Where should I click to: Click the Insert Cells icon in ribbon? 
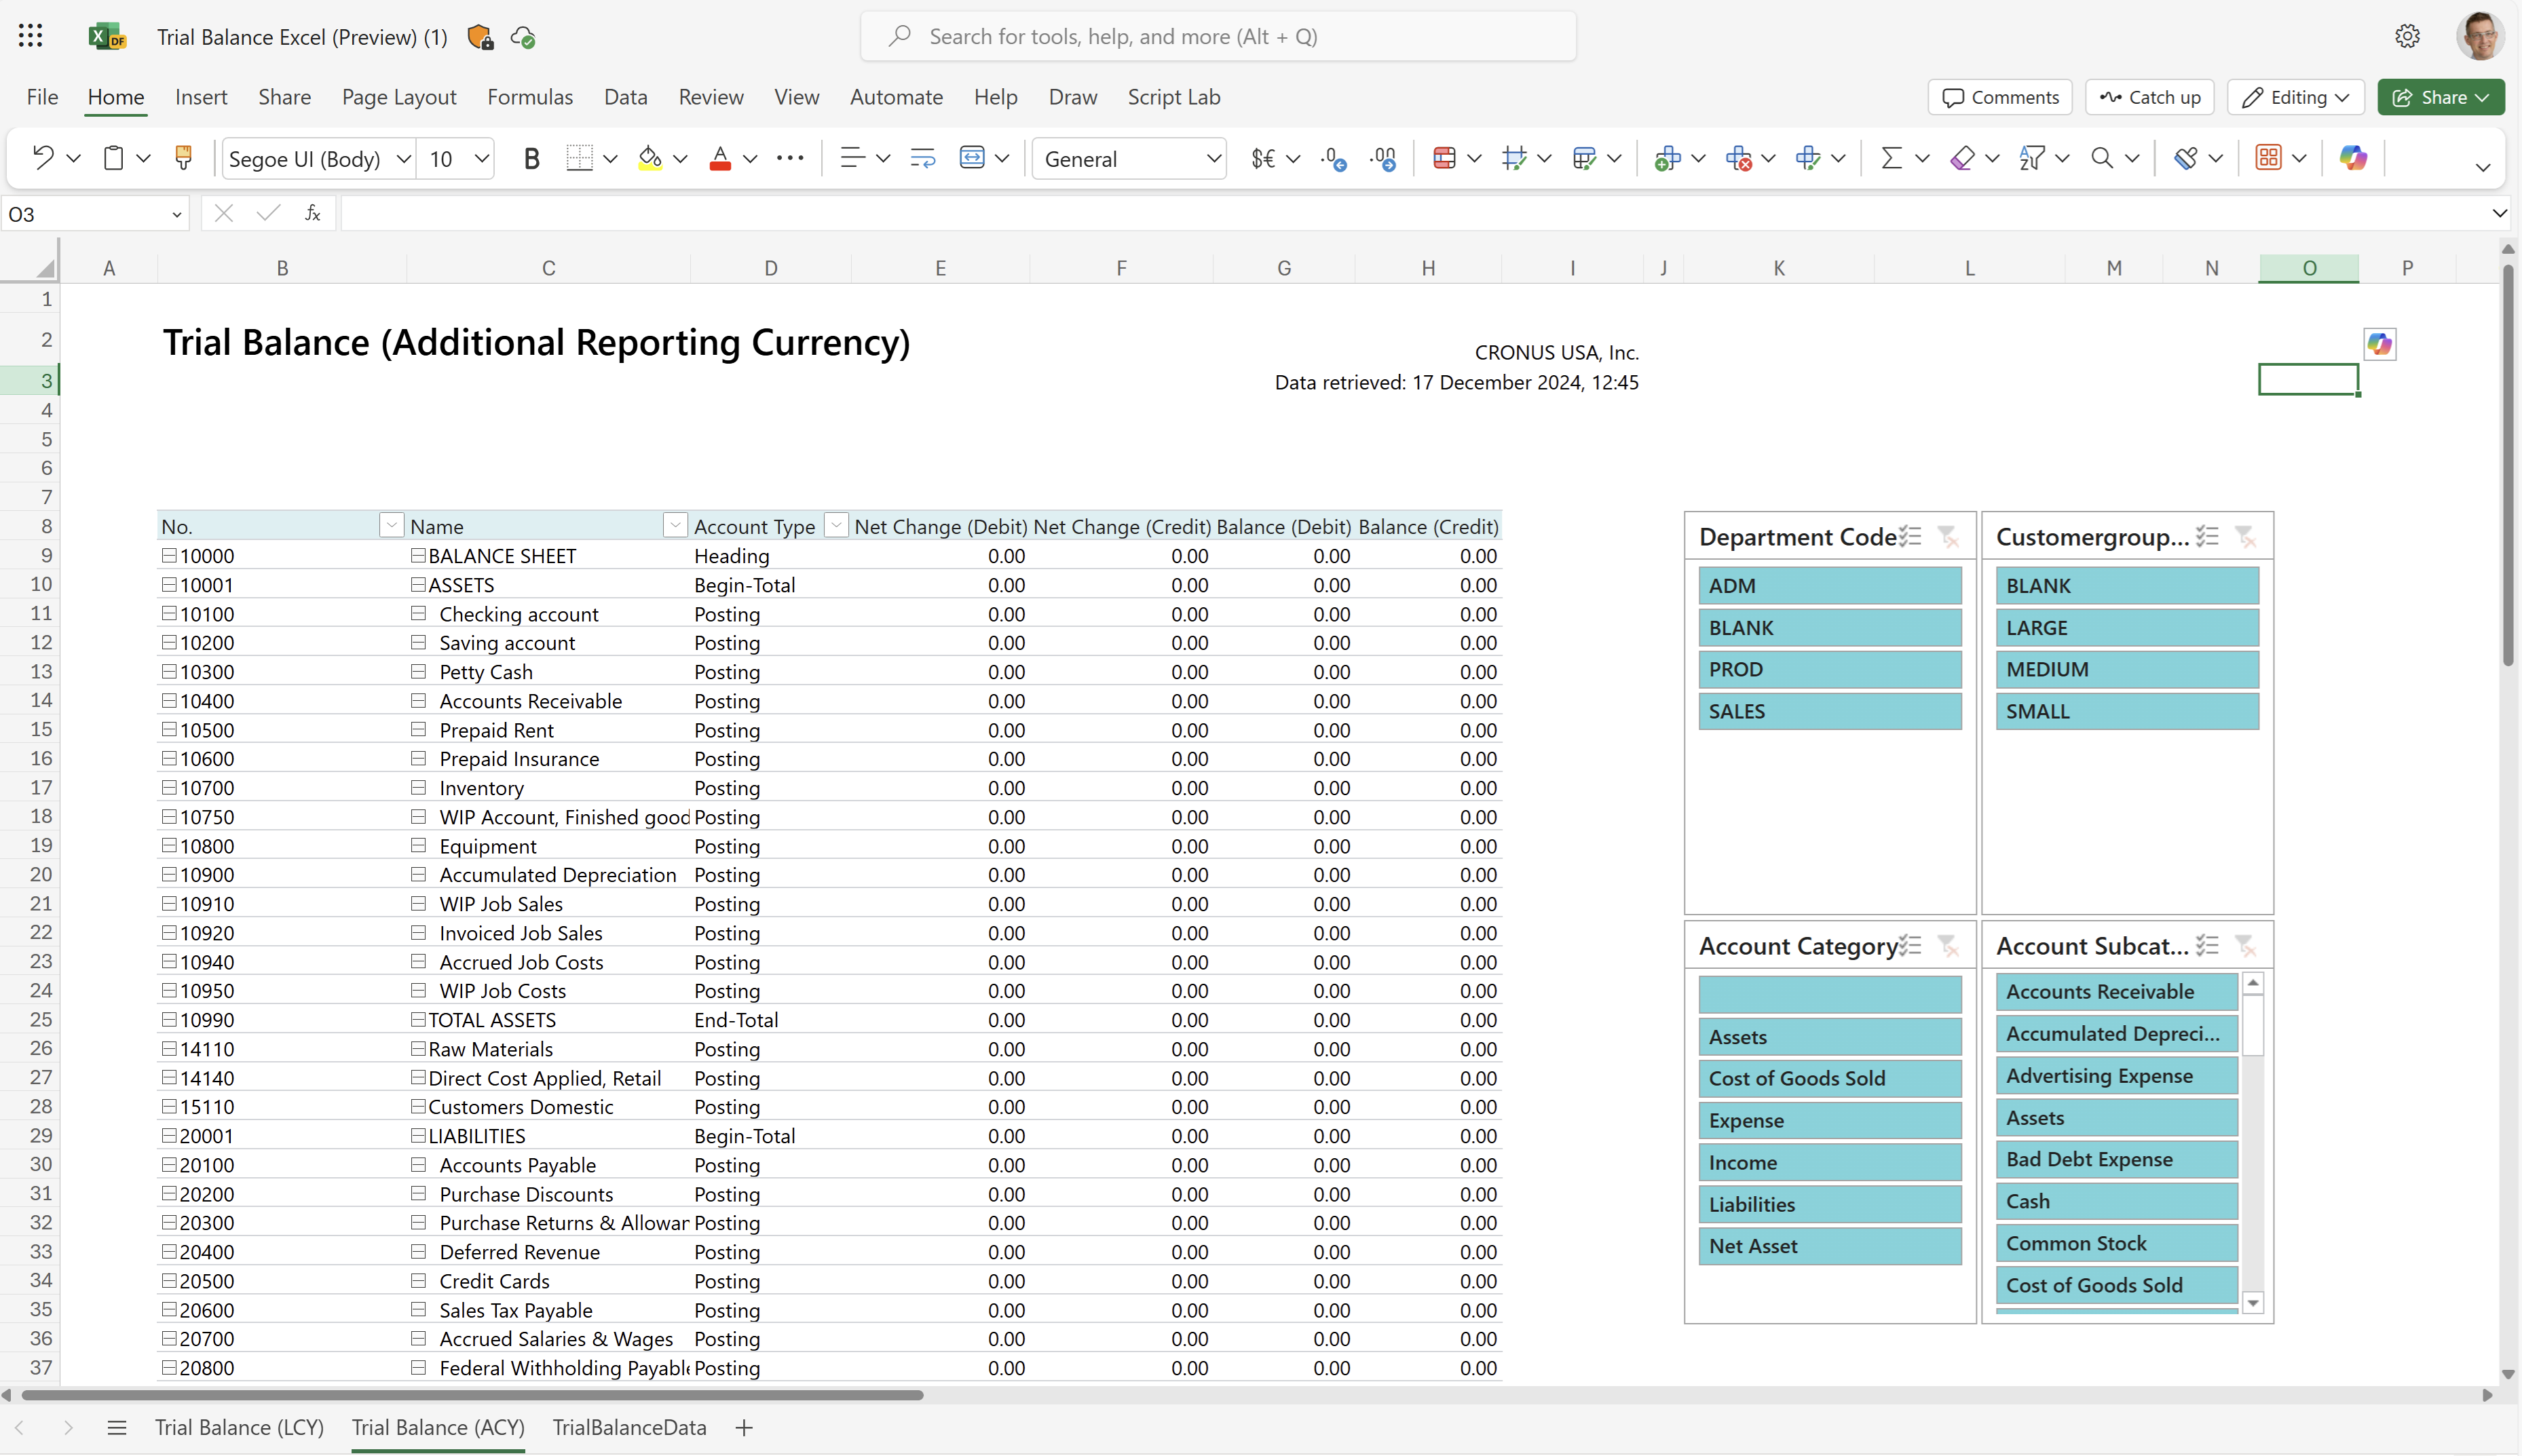[1664, 157]
